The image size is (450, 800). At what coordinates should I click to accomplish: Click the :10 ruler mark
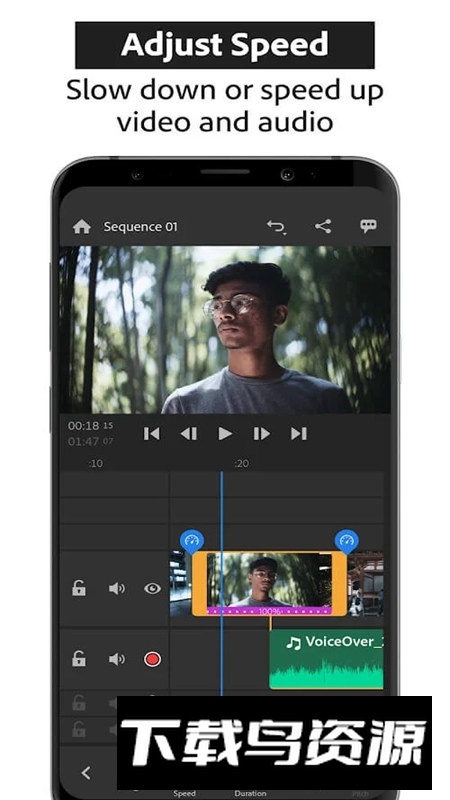click(95, 463)
